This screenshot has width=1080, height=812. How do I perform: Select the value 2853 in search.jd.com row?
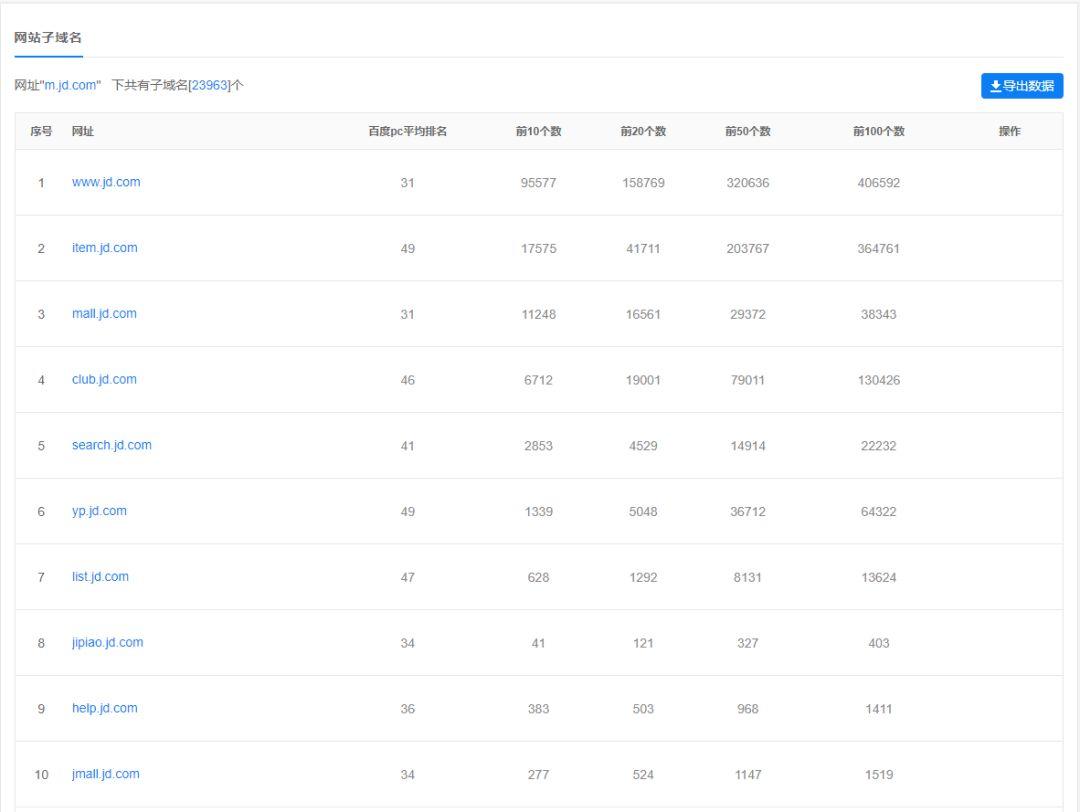coord(539,446)
